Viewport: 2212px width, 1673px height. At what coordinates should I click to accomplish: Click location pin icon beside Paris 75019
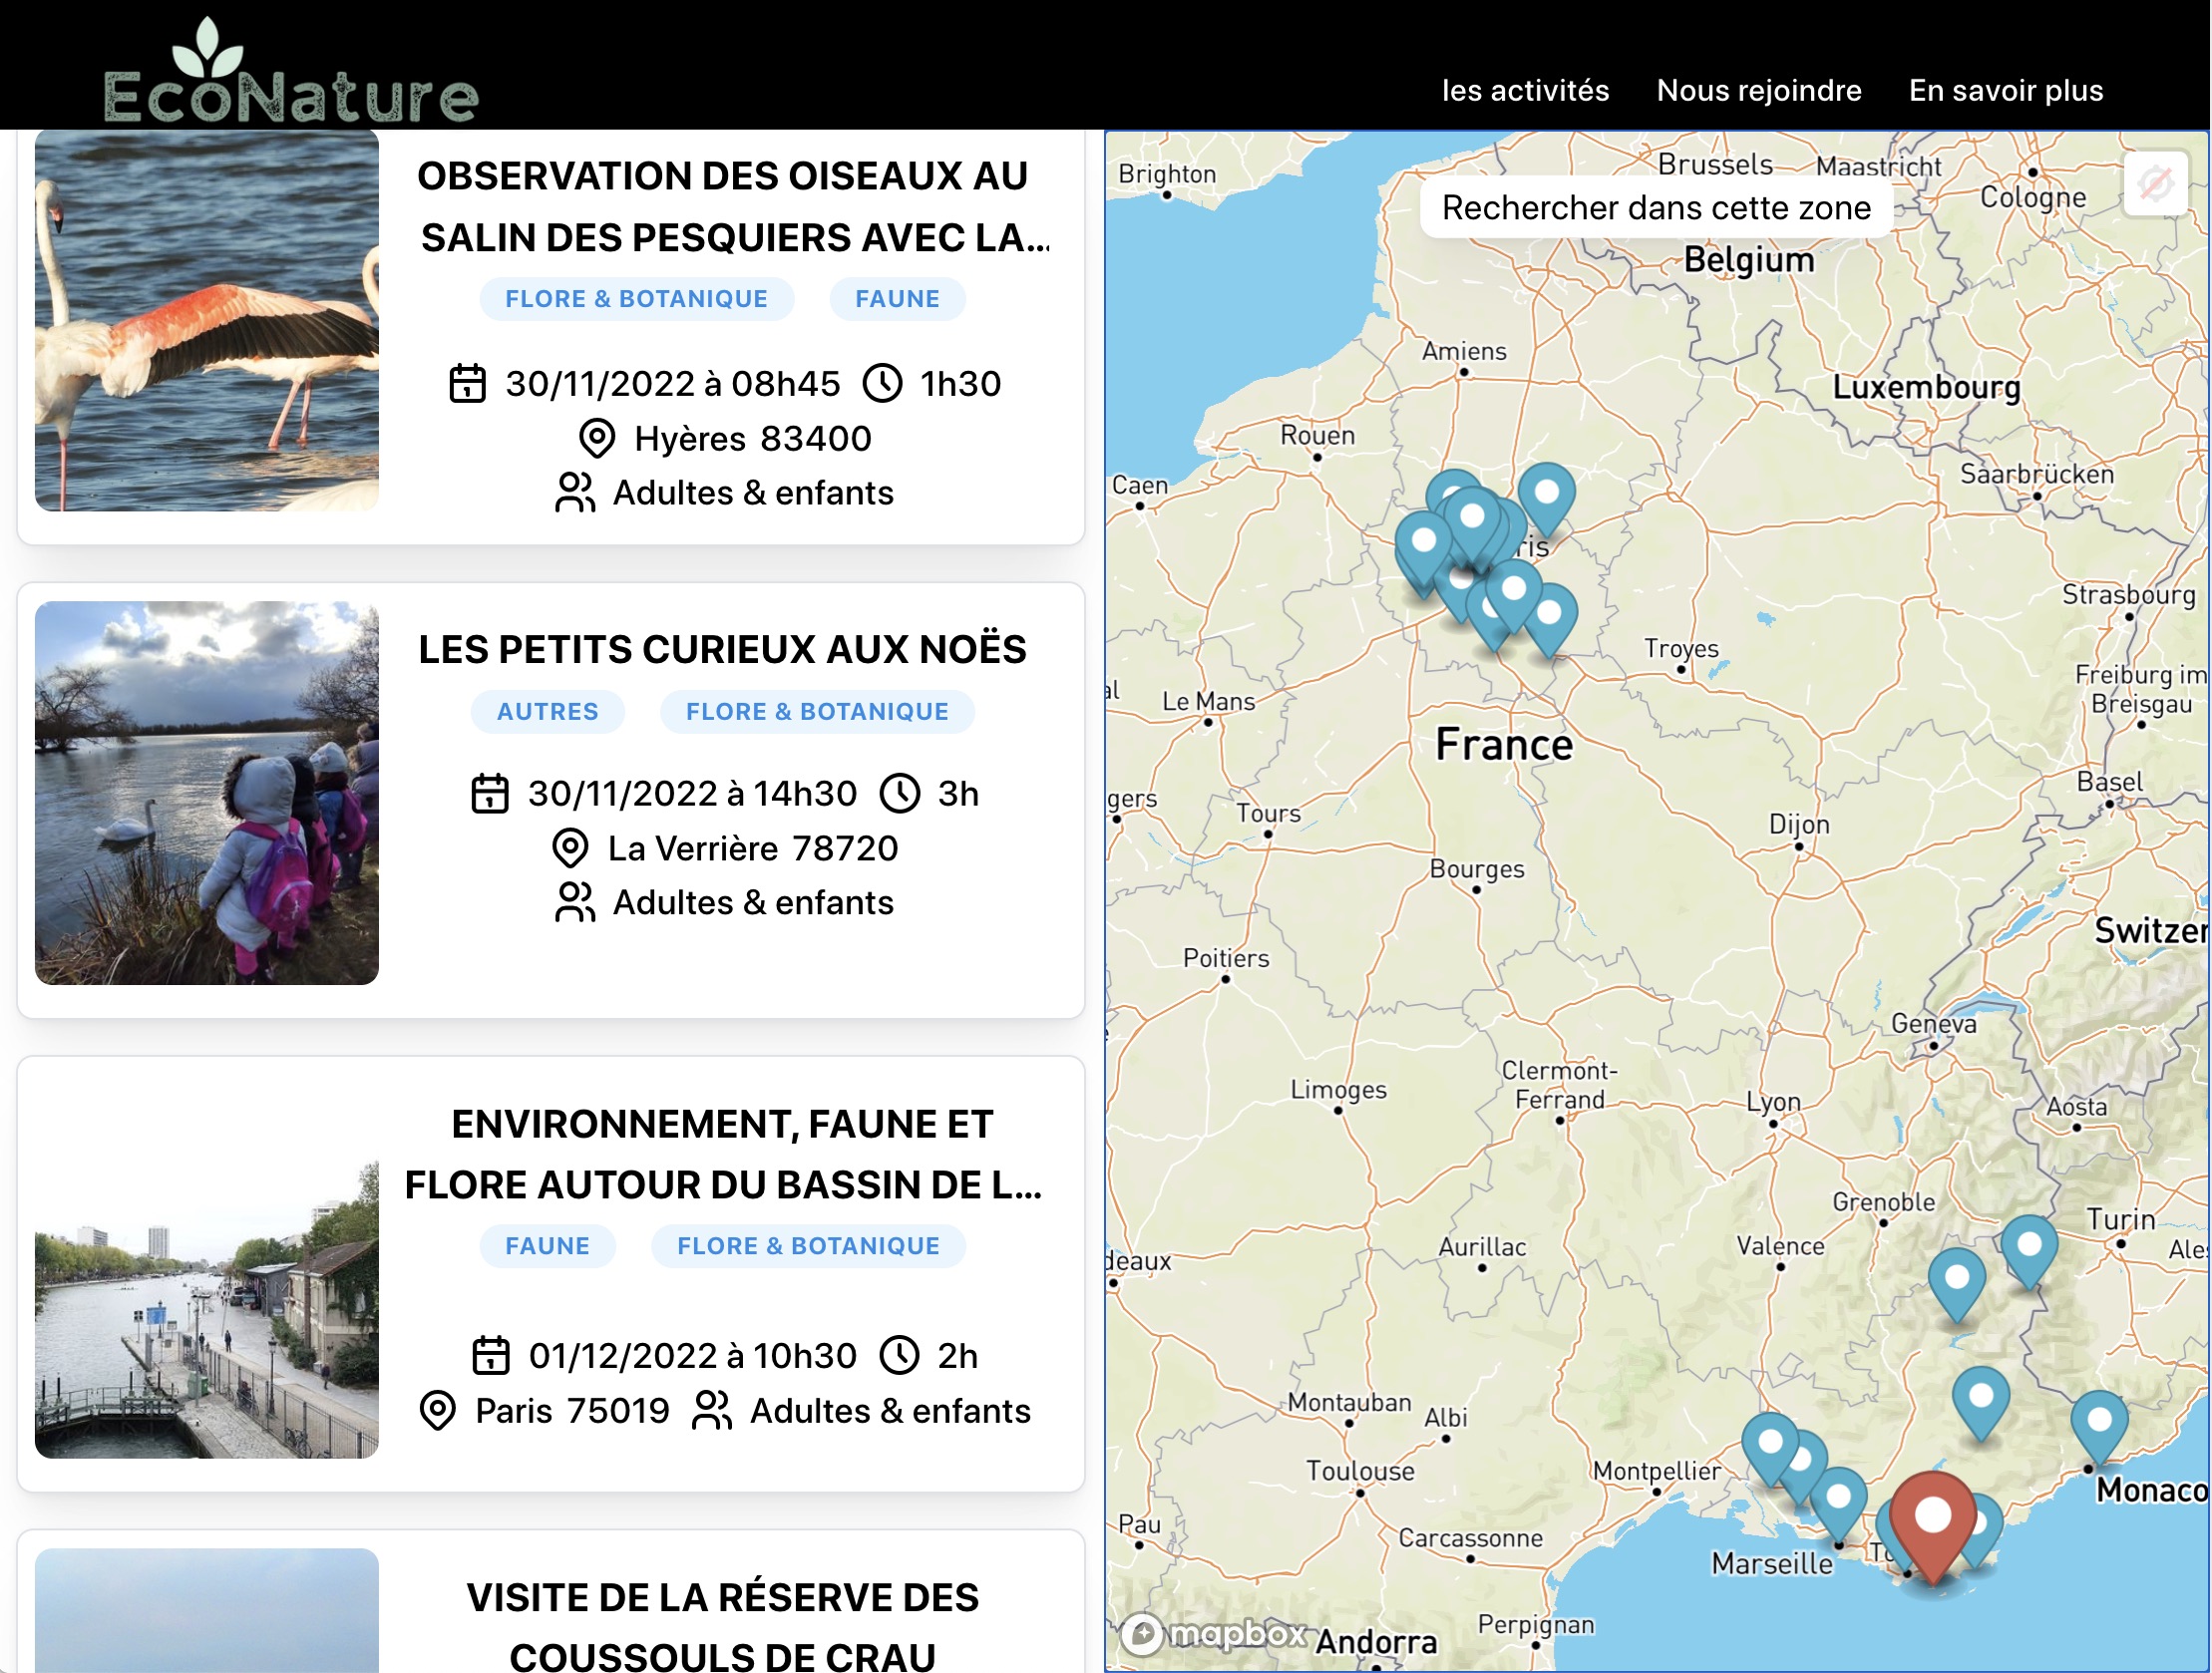438,1411
